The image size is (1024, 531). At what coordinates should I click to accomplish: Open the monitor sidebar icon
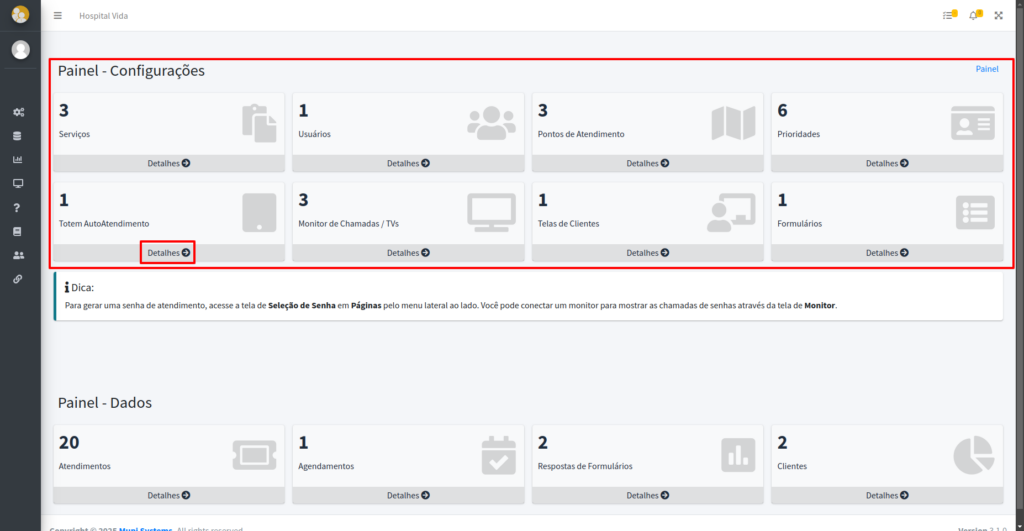18,184
